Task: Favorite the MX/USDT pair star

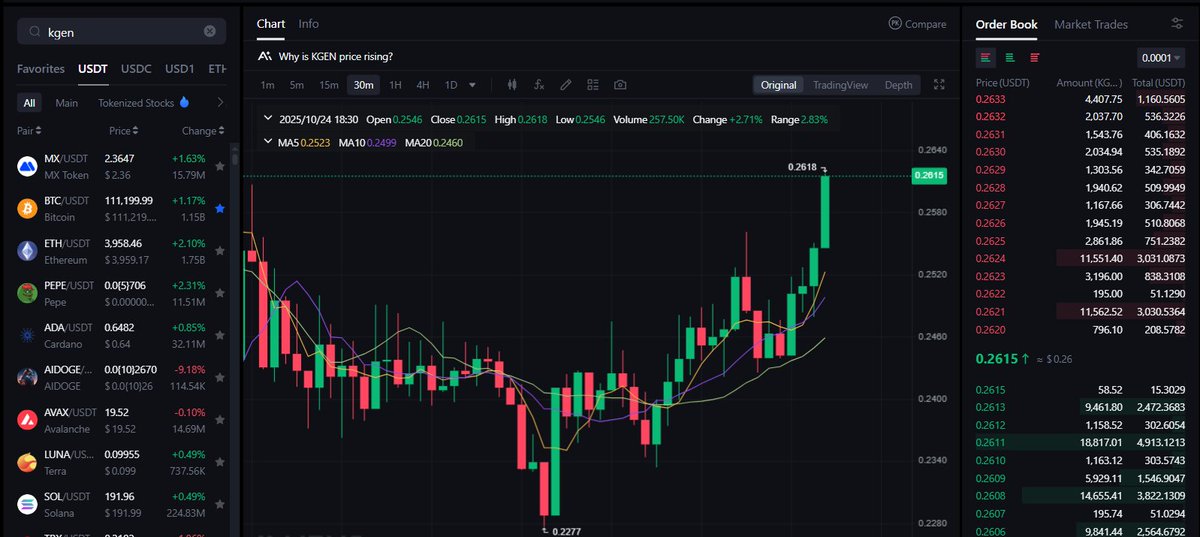Action: [x=219, y=166]
